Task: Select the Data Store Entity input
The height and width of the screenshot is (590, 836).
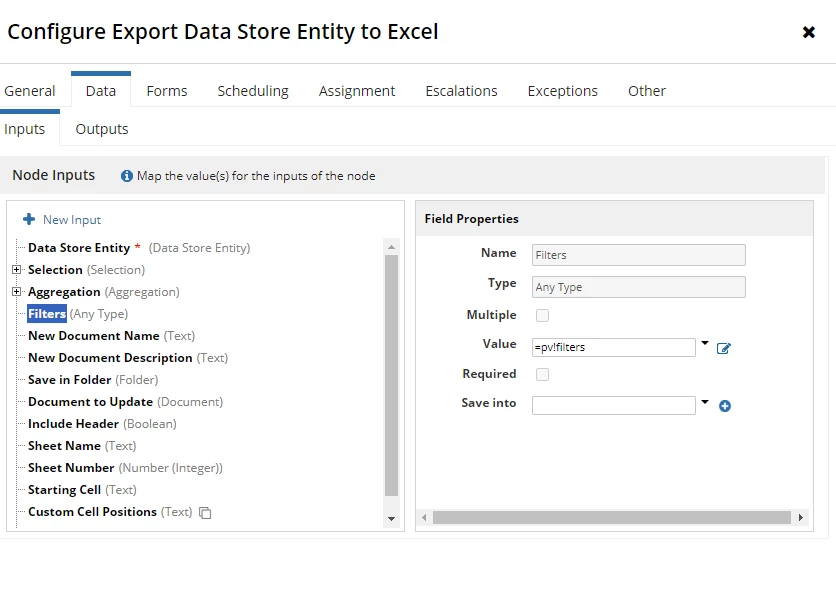Action: [139, 248]
